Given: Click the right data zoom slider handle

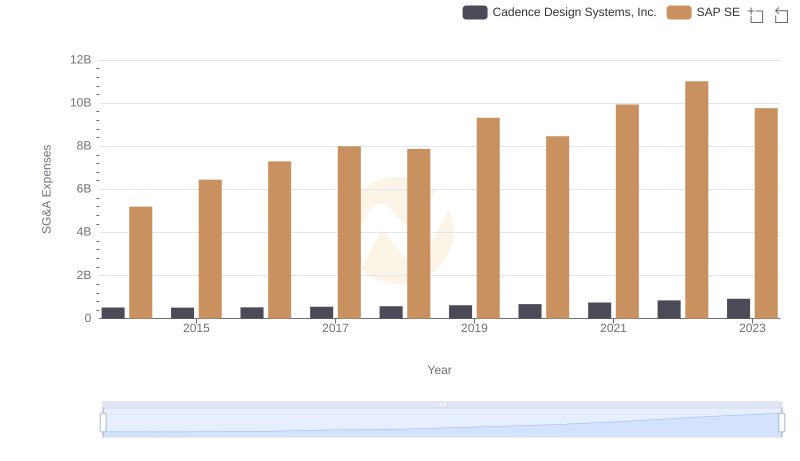Looking at the screenshot, I should (782, 423).
